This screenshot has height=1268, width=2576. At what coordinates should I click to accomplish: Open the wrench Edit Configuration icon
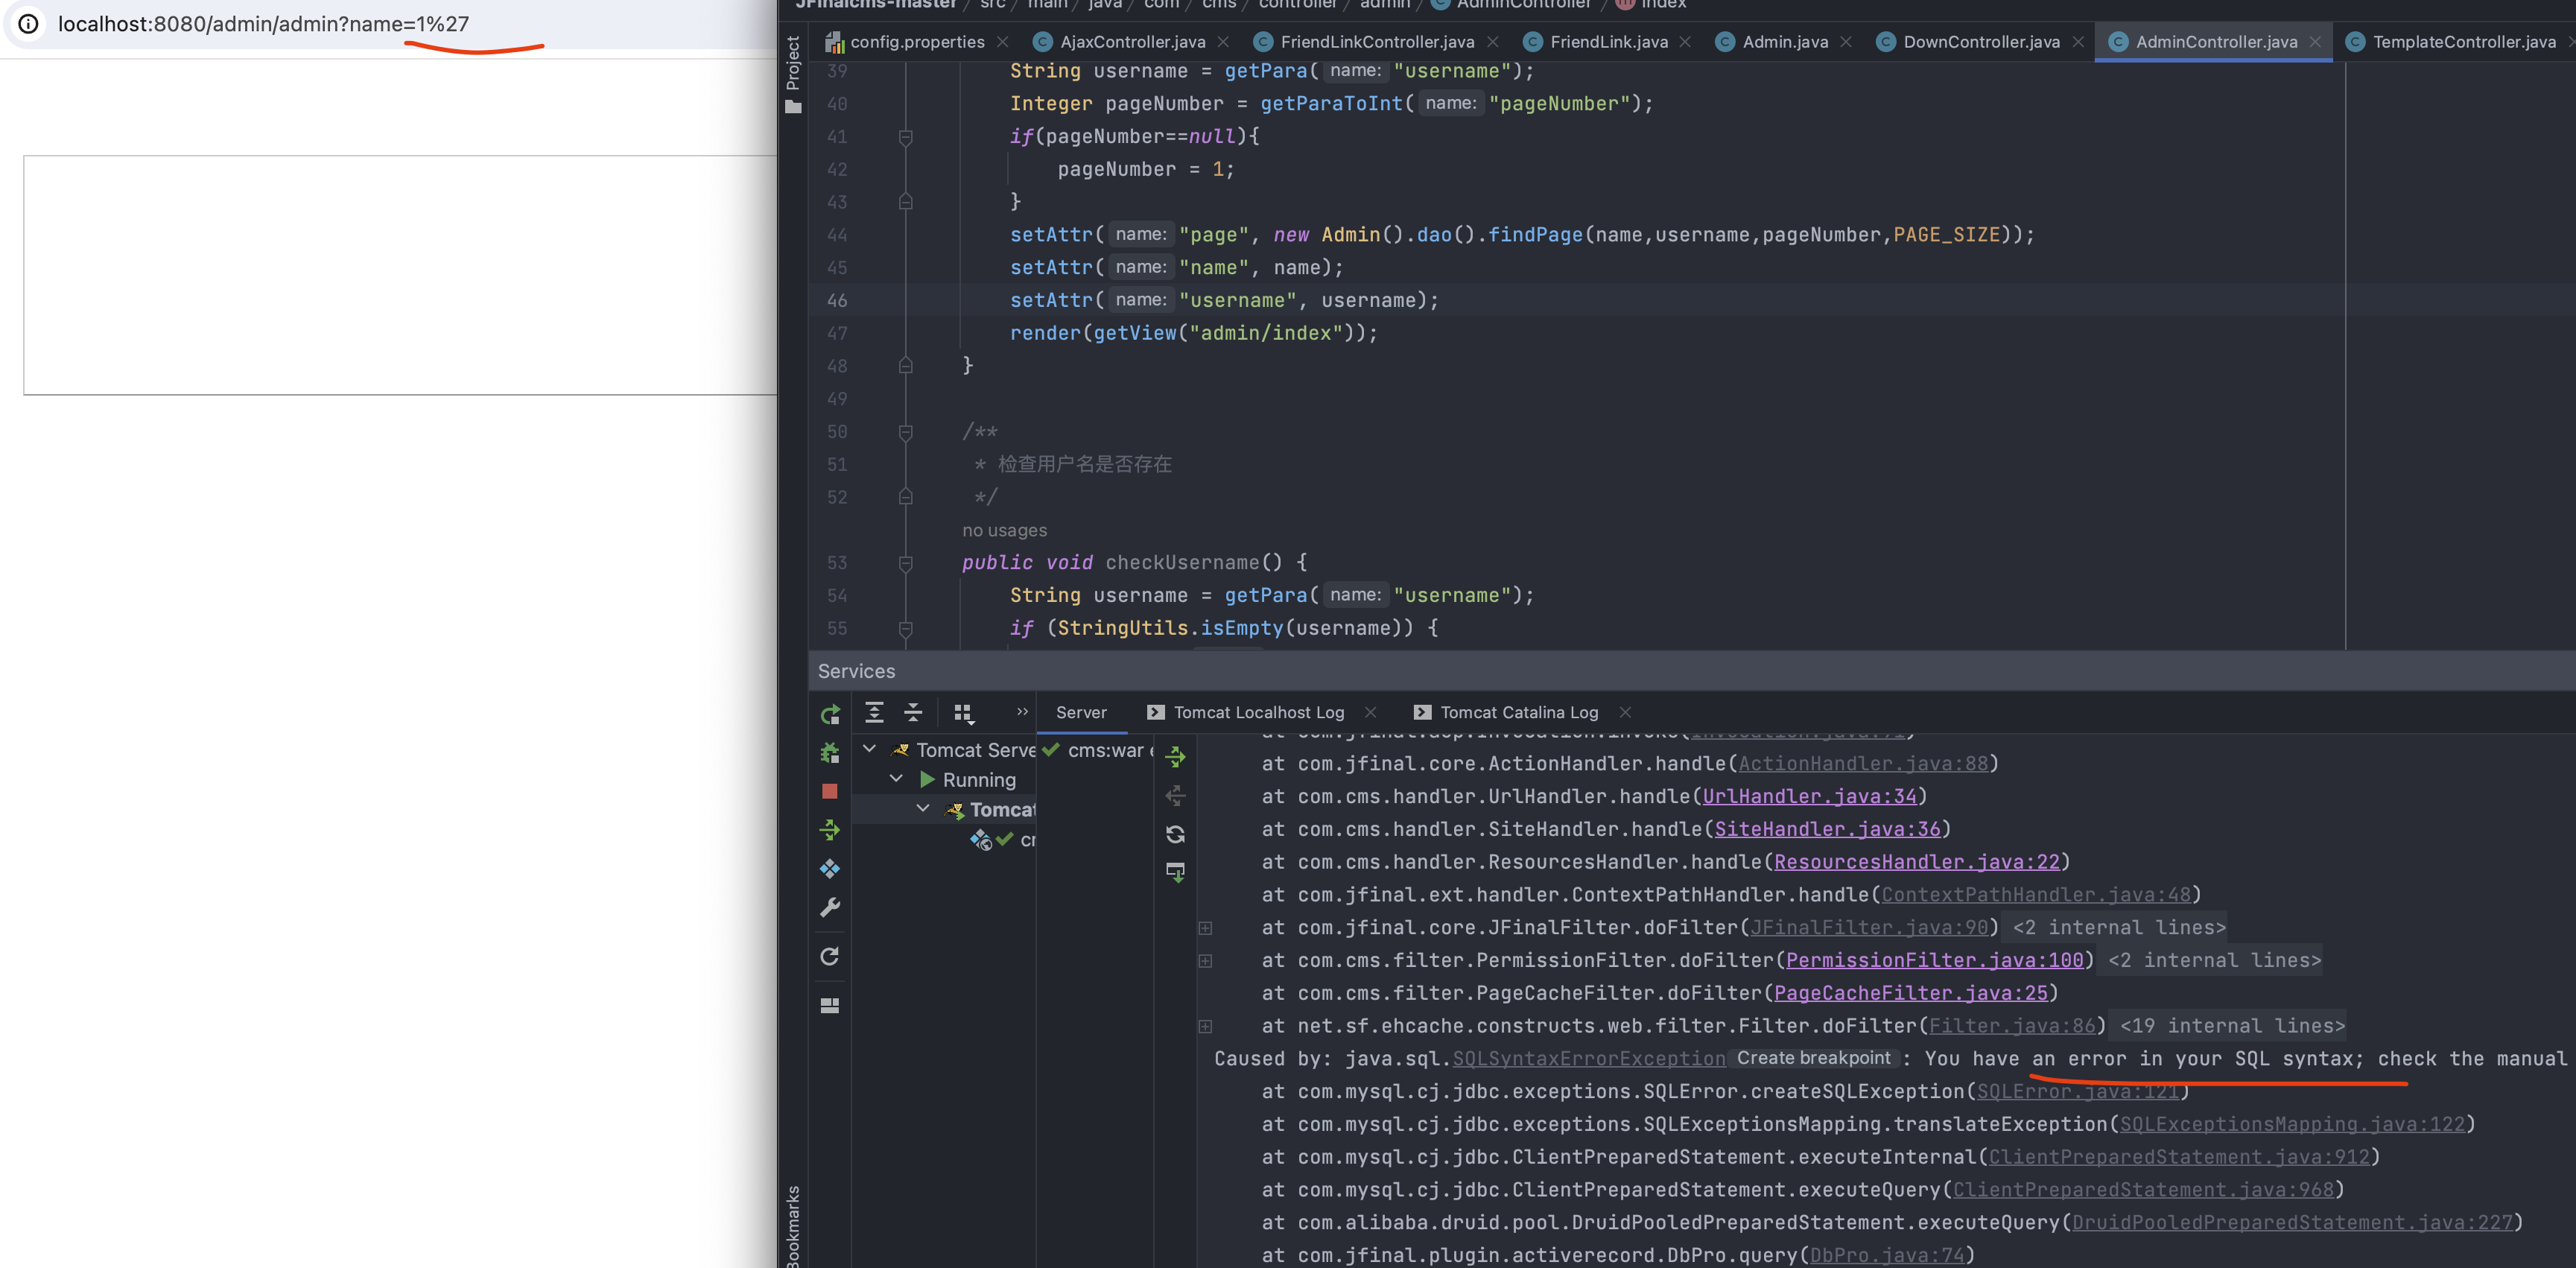tap(829, 907)
